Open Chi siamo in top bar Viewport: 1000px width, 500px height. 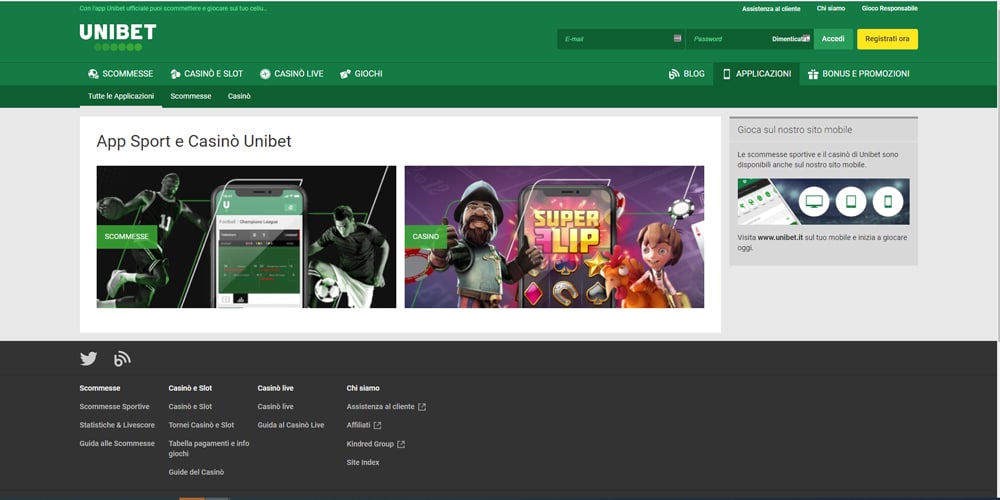click(x=831, y=9)
